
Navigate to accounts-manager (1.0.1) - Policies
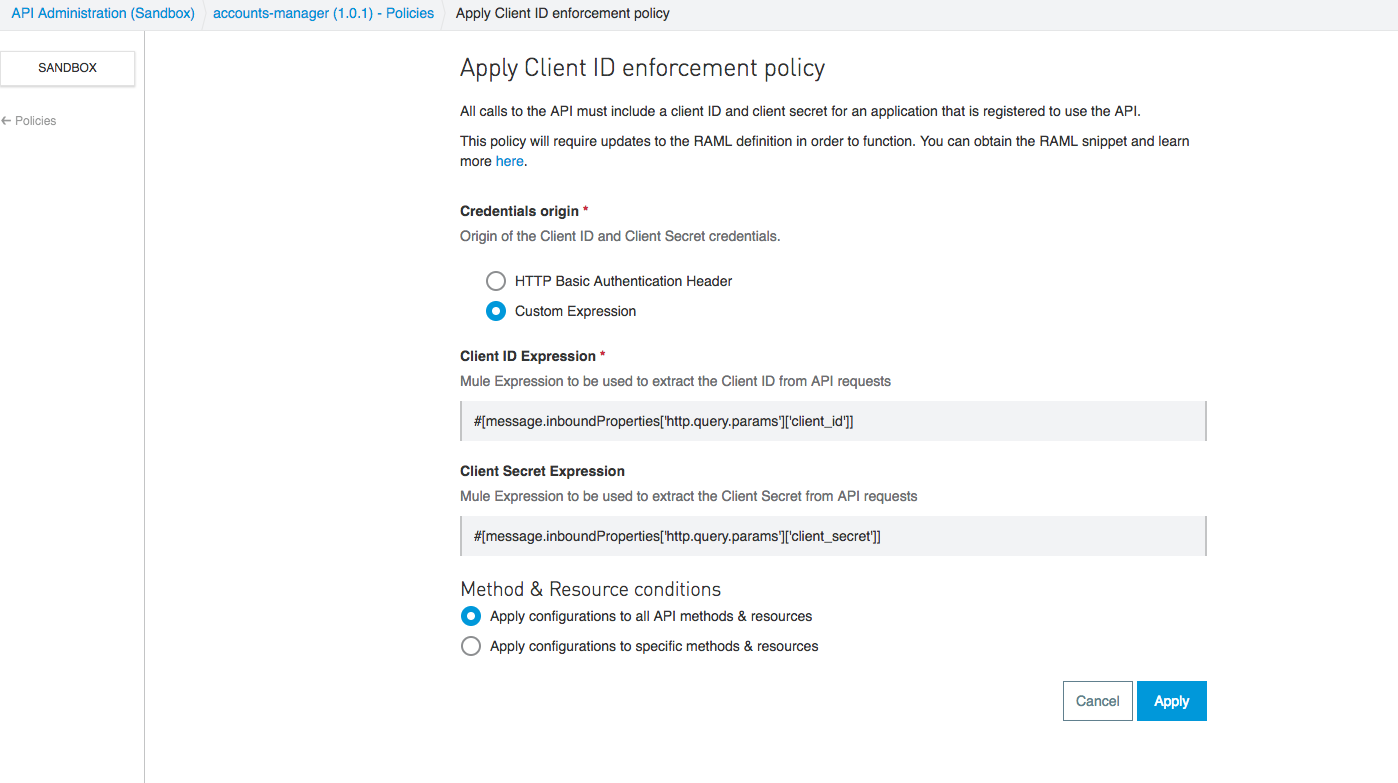[x=322, y=13]
